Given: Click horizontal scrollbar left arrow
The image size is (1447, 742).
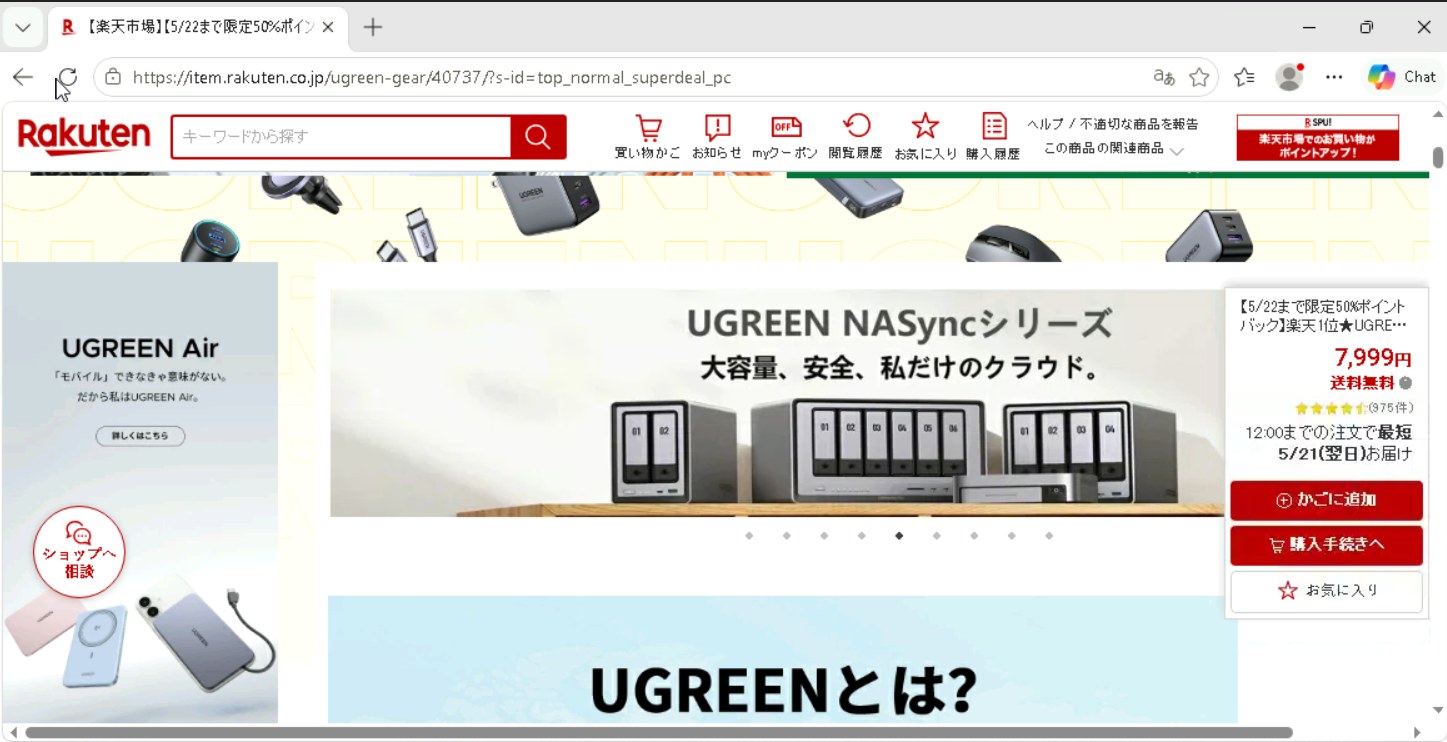Looking at the screenshot, I should [x=13, y=733].
